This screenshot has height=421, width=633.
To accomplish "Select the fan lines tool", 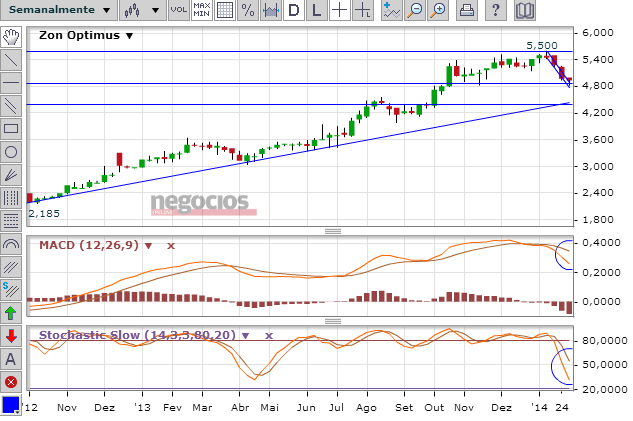I will coord(11,175).
